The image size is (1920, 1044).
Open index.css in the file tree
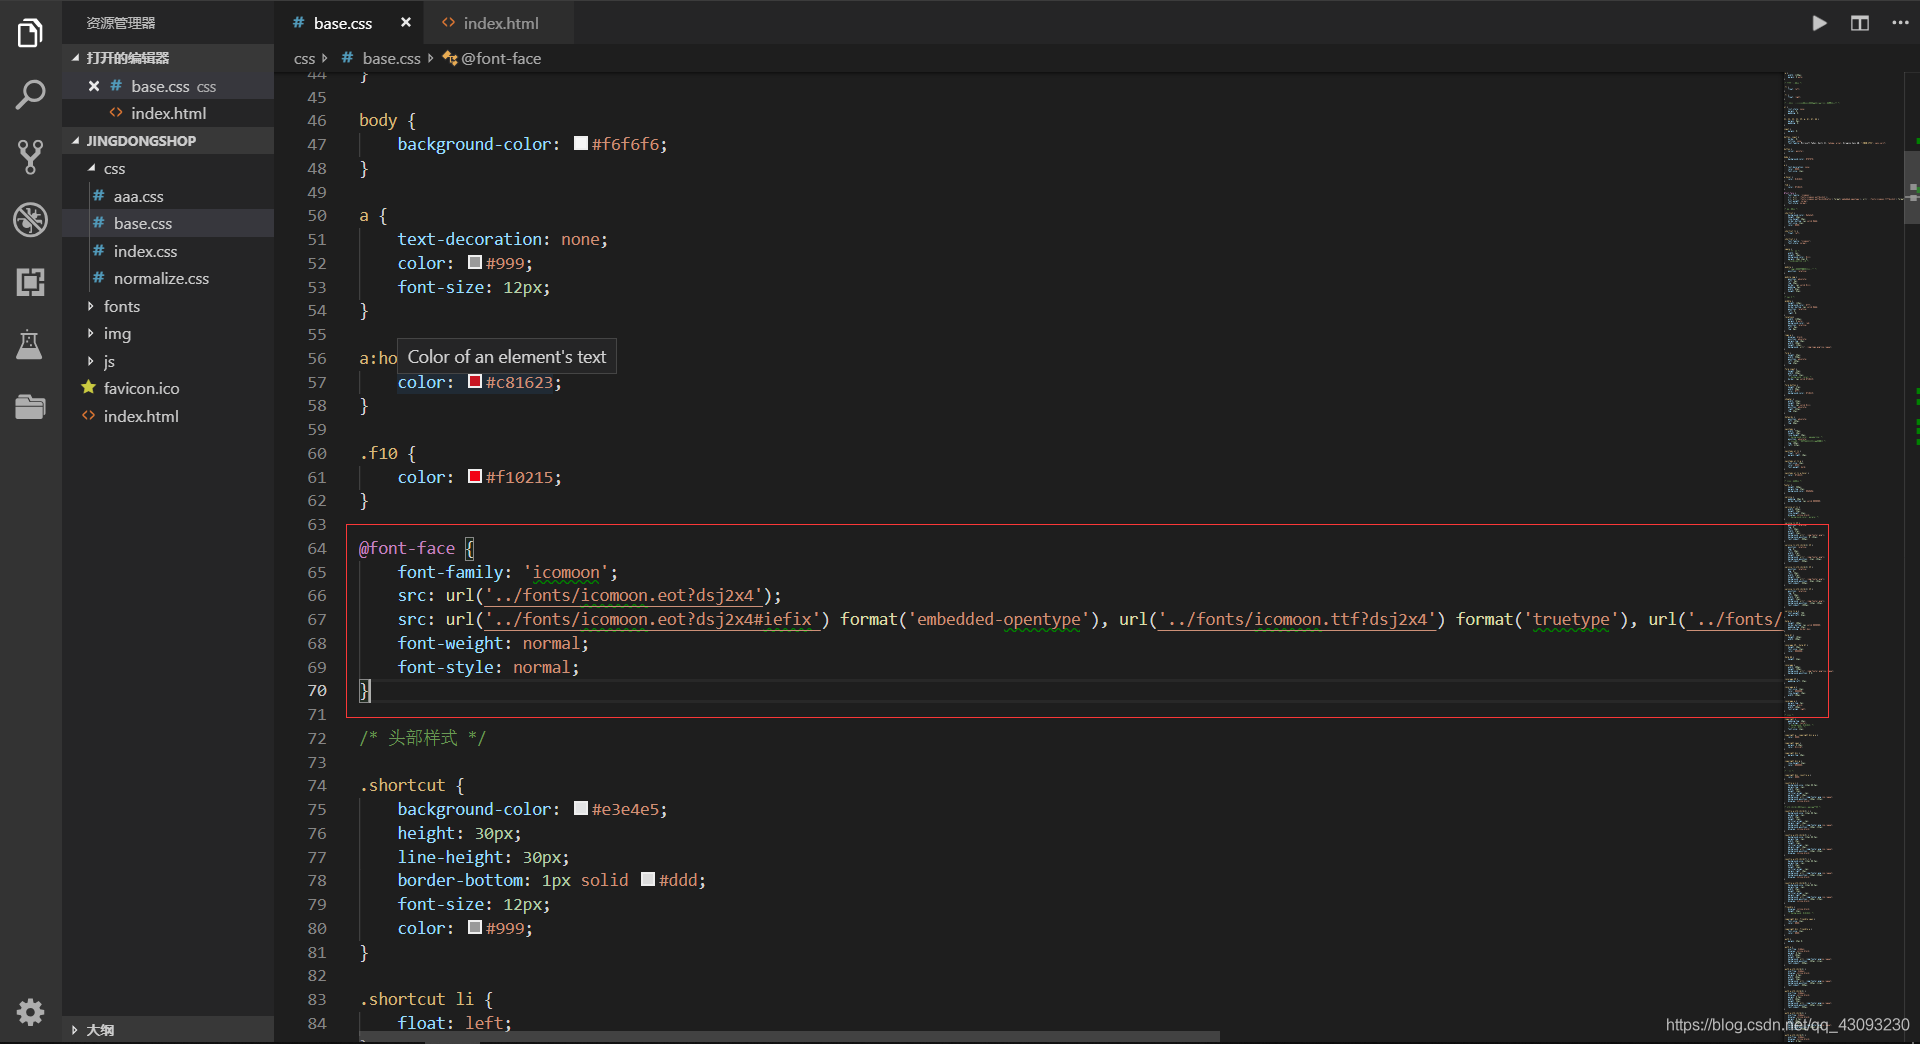[168, 251]
